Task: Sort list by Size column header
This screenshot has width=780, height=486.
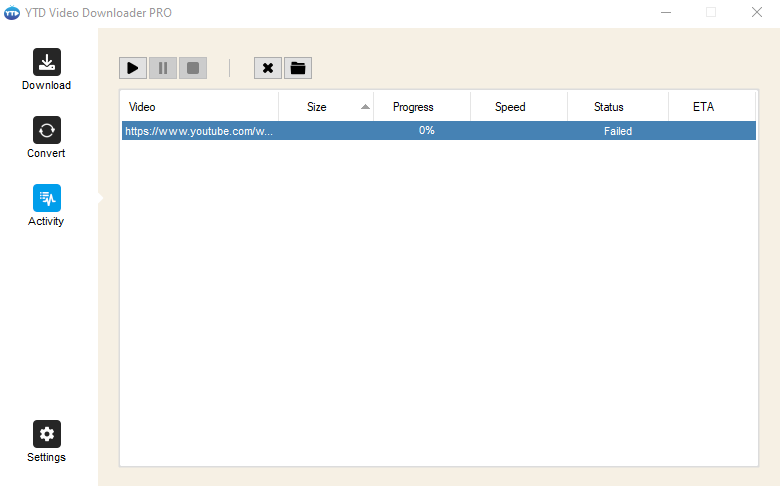Action: tap(326, 106)
